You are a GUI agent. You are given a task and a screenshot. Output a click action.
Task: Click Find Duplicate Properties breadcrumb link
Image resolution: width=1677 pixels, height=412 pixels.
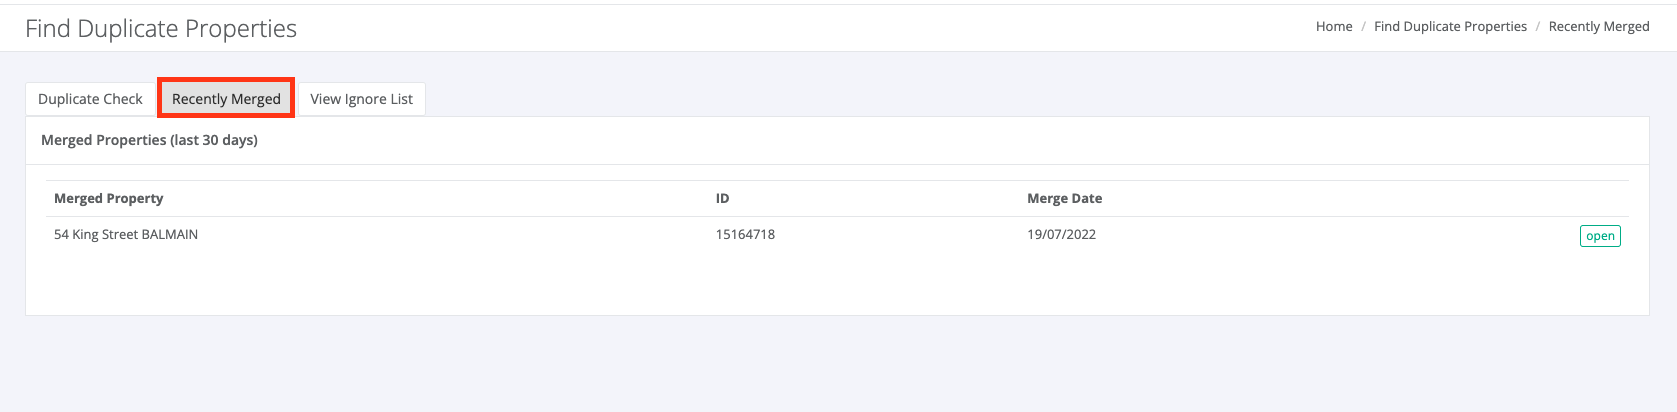(x=1450, y=27)
